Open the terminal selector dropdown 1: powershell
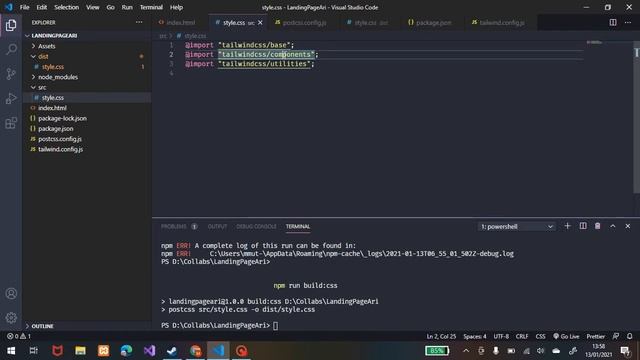 [516, 227]
